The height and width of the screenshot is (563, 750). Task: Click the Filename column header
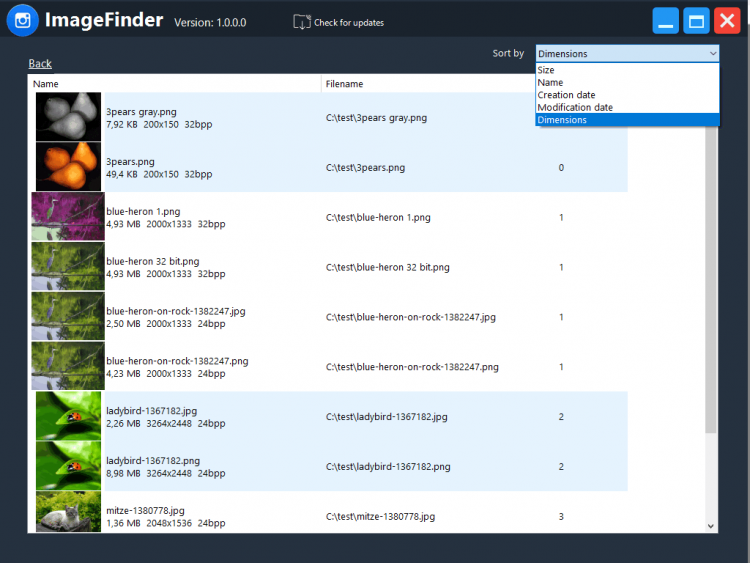coord(344,85)
